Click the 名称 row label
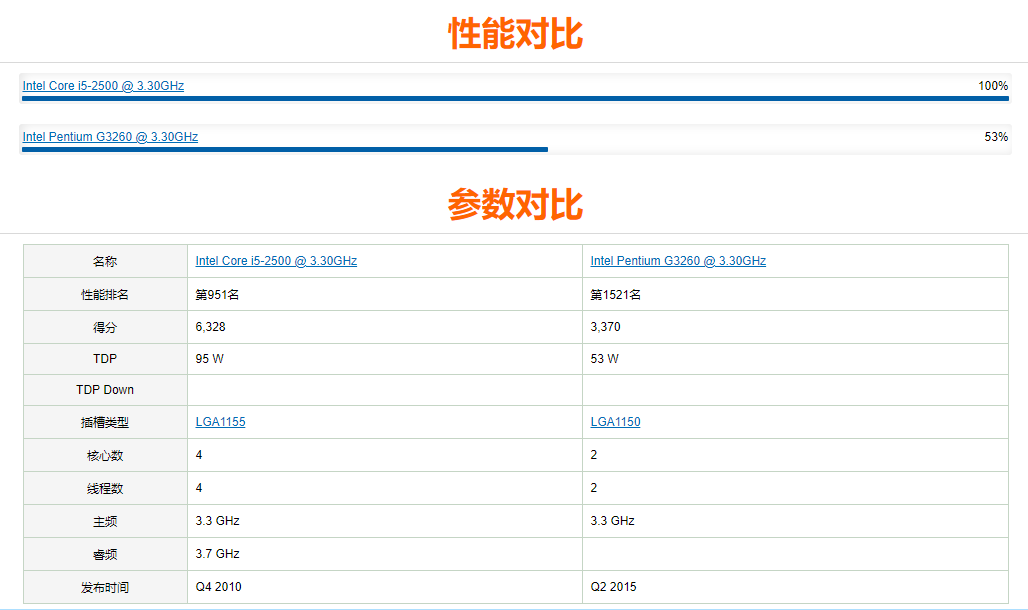Viewport: 1028px width, 610px height. click(105, 262)
